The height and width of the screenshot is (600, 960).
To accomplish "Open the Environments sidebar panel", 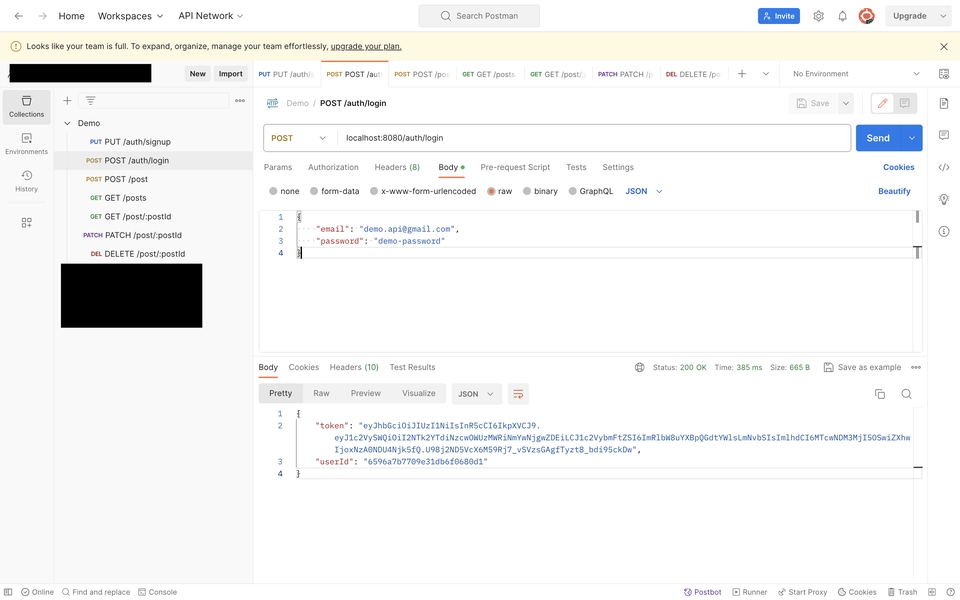I will [x=26, y=144].
